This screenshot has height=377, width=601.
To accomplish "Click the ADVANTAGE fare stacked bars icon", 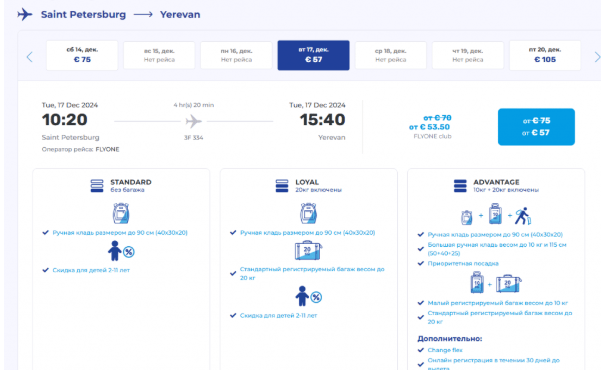I will click(460, 186).
